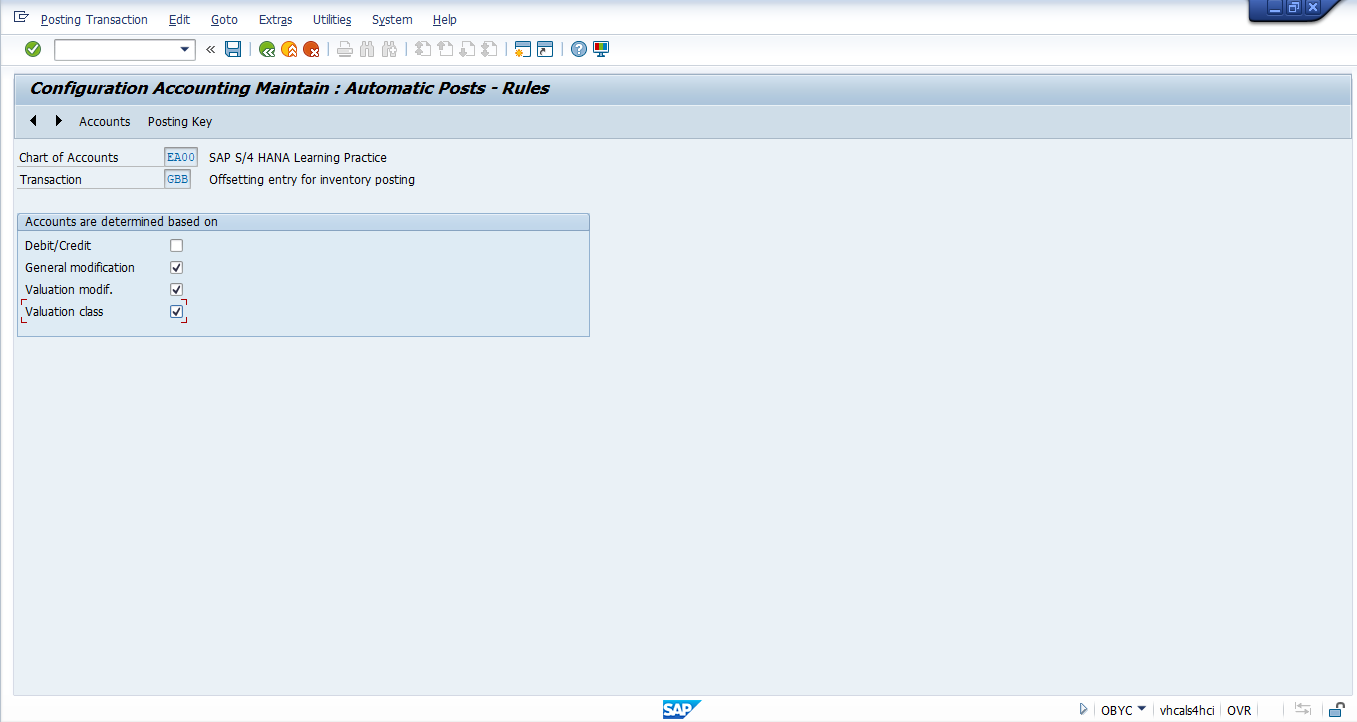Click the Find binoculars icon
The width and height of the screenshot is (1357, 722).
click(x=367, y=49)
